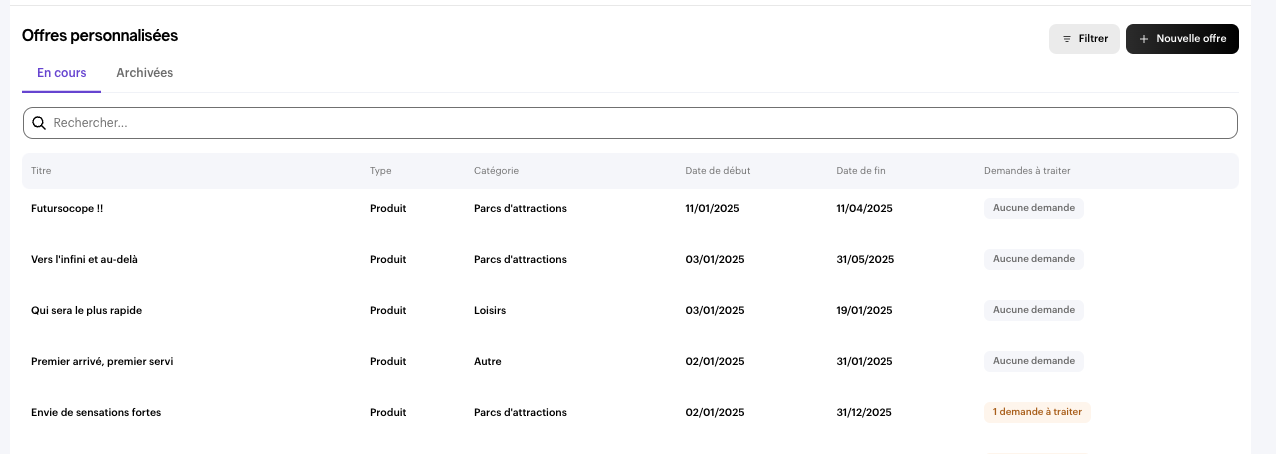1276x454 pixels.
Task: Select the En cours tab
Action: tap(61, 73)
